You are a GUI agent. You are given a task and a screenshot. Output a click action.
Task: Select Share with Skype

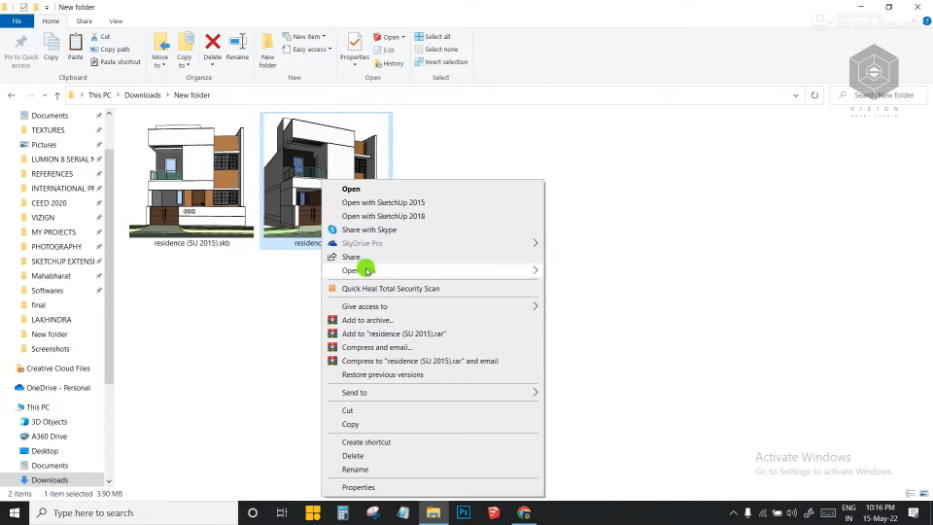[369, 230]
